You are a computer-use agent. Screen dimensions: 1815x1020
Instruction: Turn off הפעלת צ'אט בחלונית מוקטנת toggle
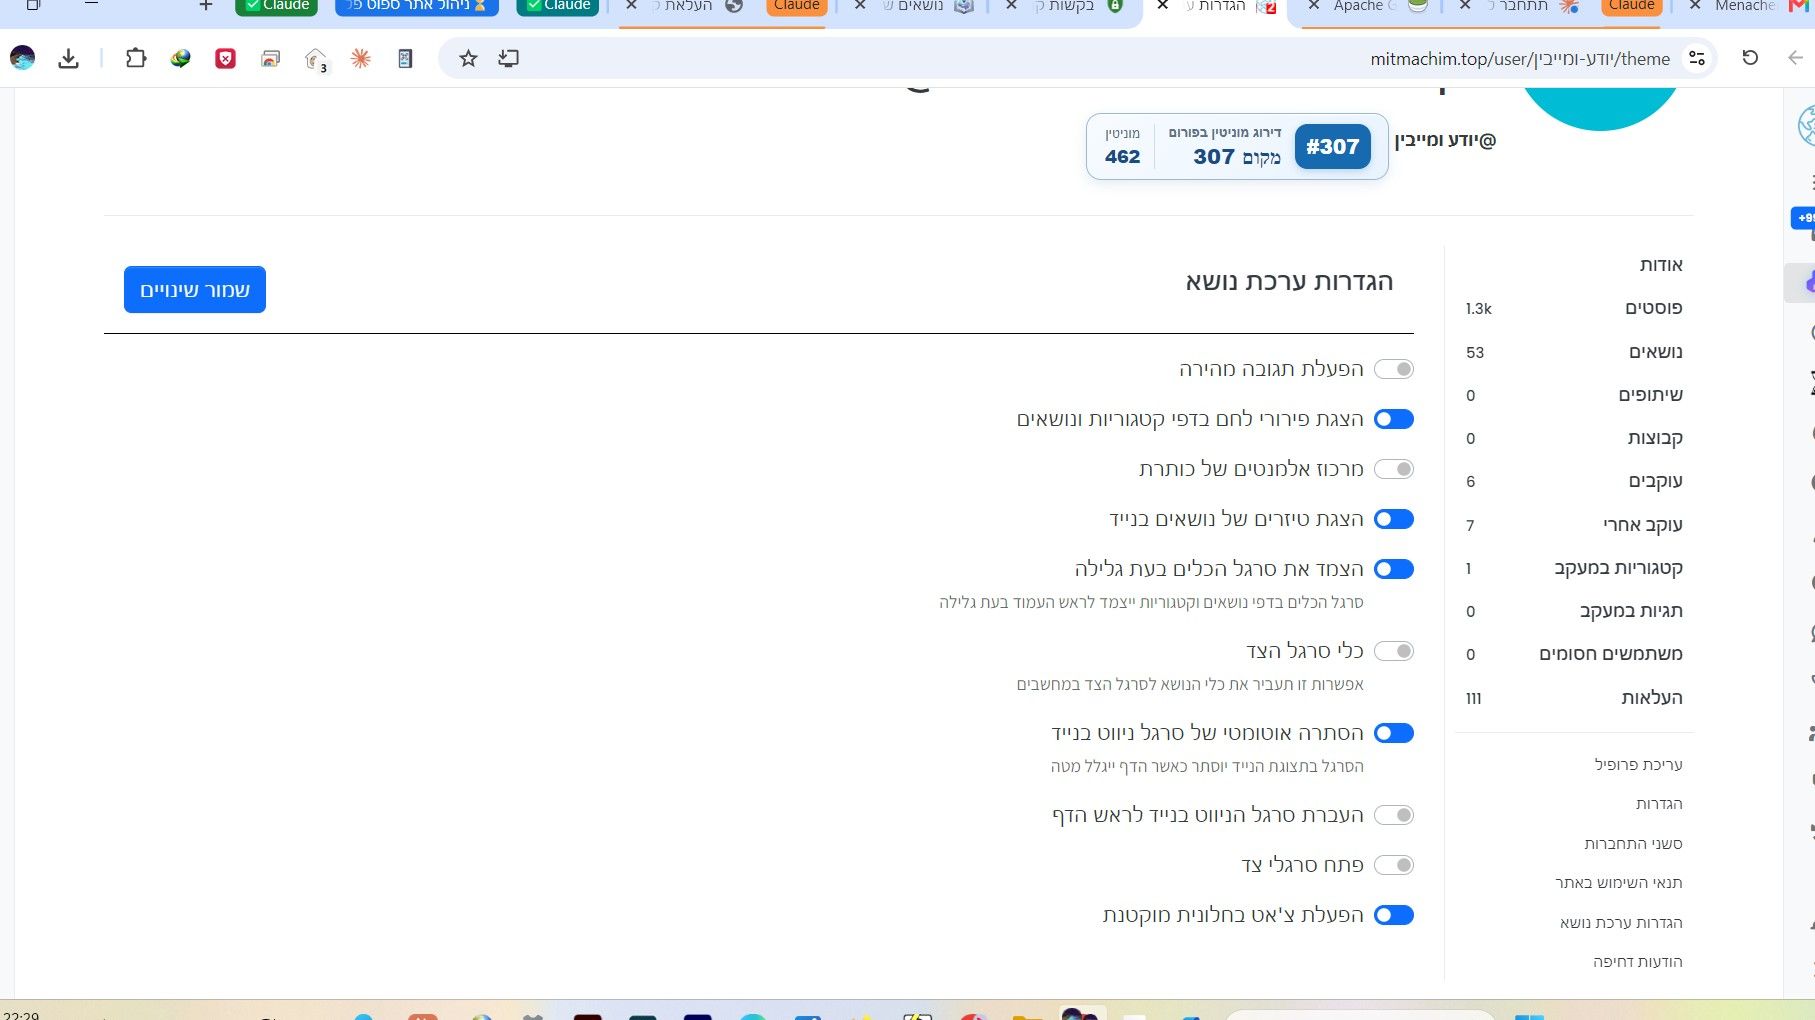click(1394, 915)
